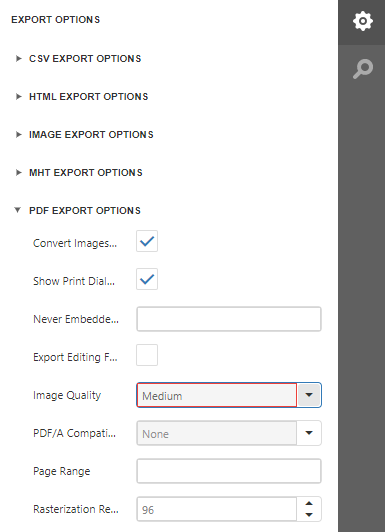Click the PDF Export Options heading

coord(85,211)
